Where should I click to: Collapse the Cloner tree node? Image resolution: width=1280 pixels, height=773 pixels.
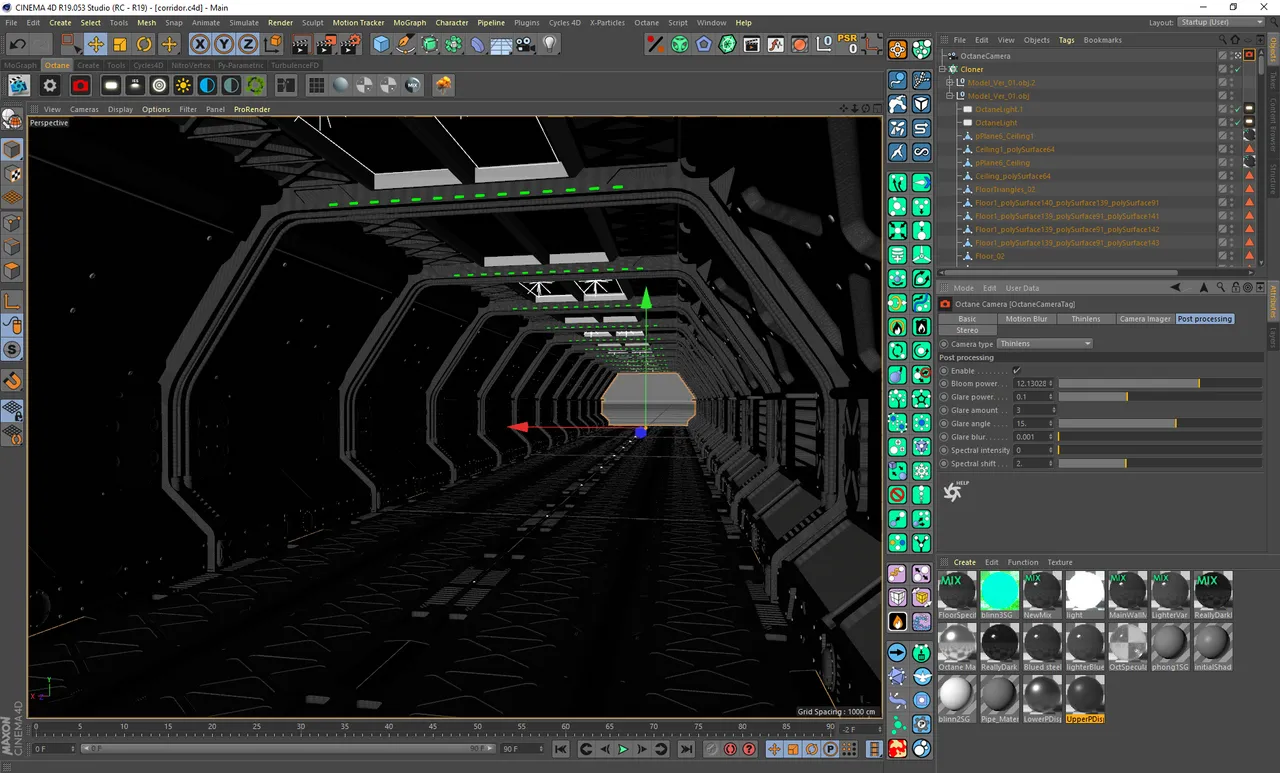click(x=943, y=69)
